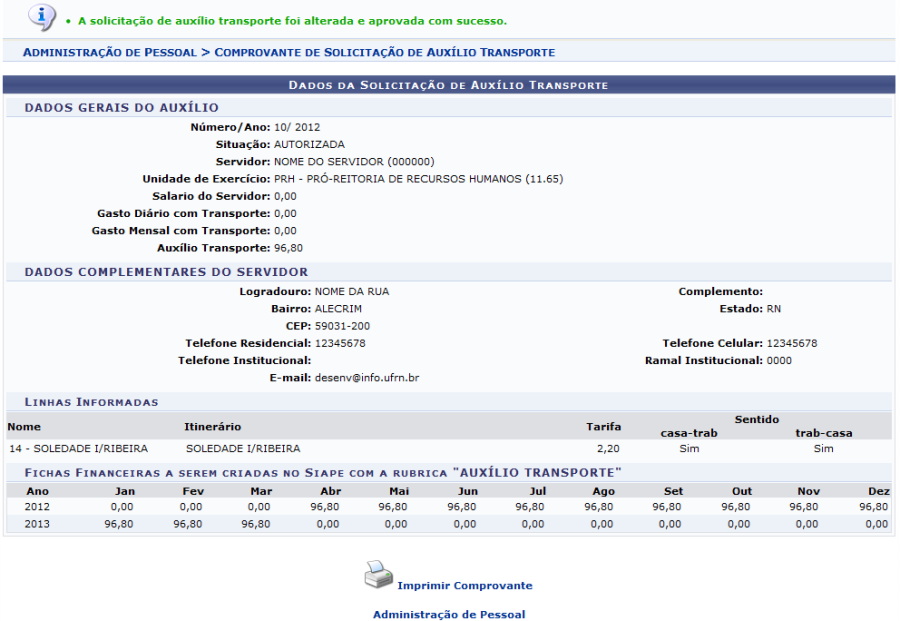Image resolution: width=900 pixels, height=621 pixels.
Task: Click the Fichas Financeiras section heading
Action: point(322,472)
